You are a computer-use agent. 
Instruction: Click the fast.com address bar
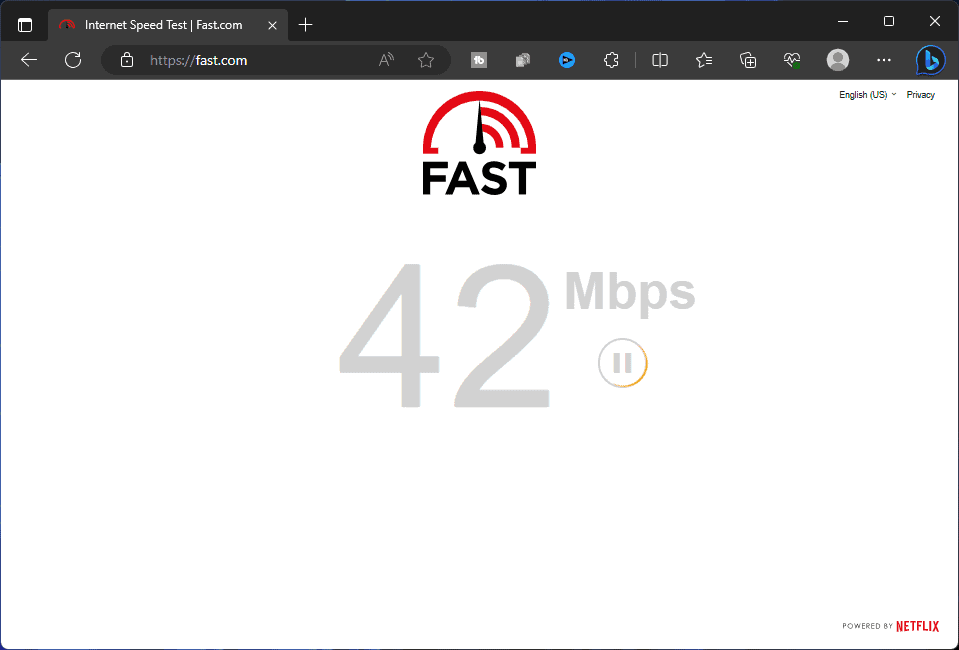click(250, 60)
